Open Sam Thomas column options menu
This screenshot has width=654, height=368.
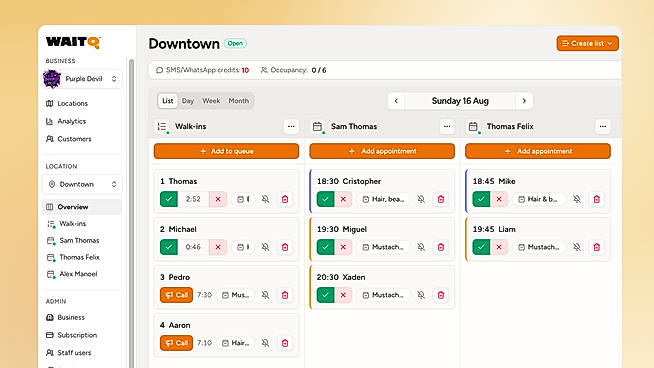447,126
